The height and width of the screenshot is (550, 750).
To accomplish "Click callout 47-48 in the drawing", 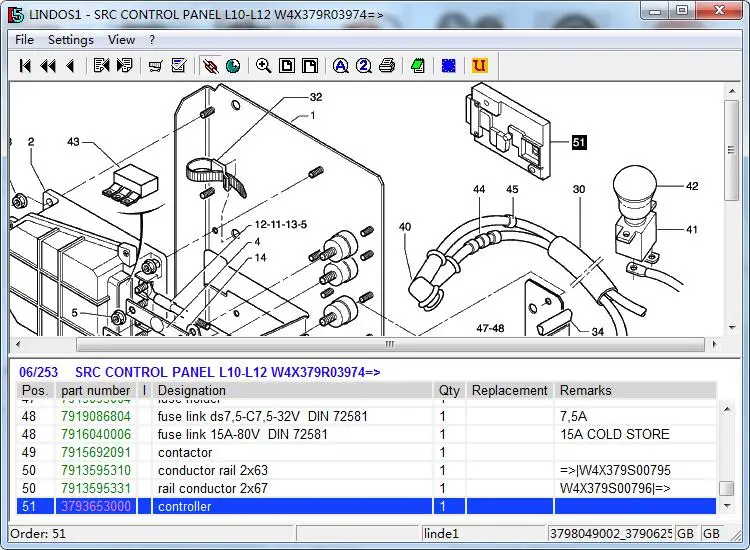I will [x=490, y=328].
